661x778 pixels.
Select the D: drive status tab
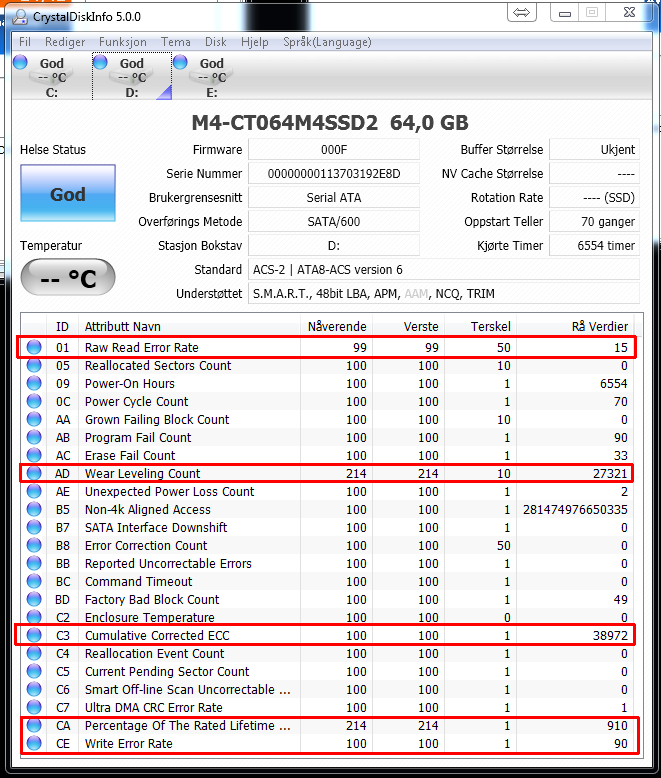tap(132, 77)
